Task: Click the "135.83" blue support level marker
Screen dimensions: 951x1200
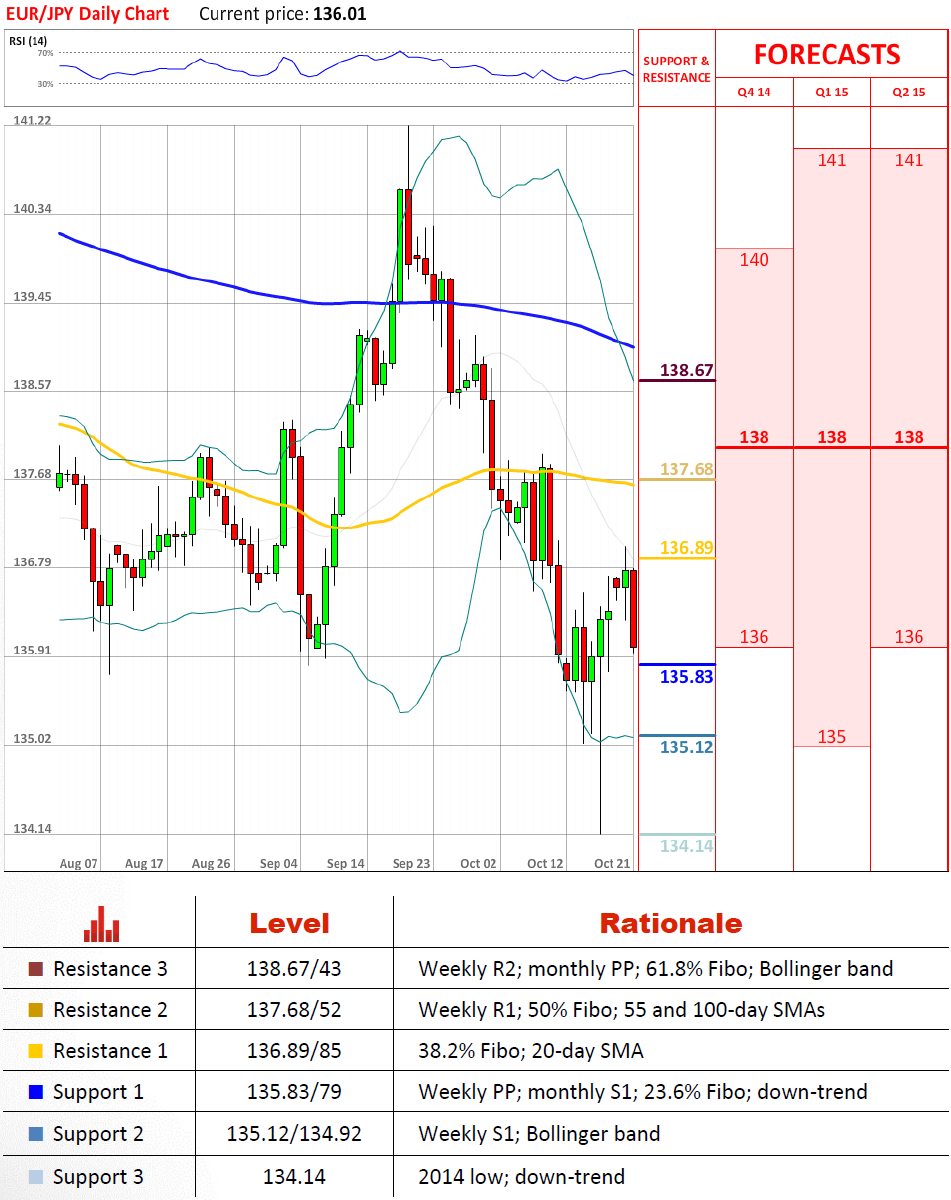Action: (686, 677)
